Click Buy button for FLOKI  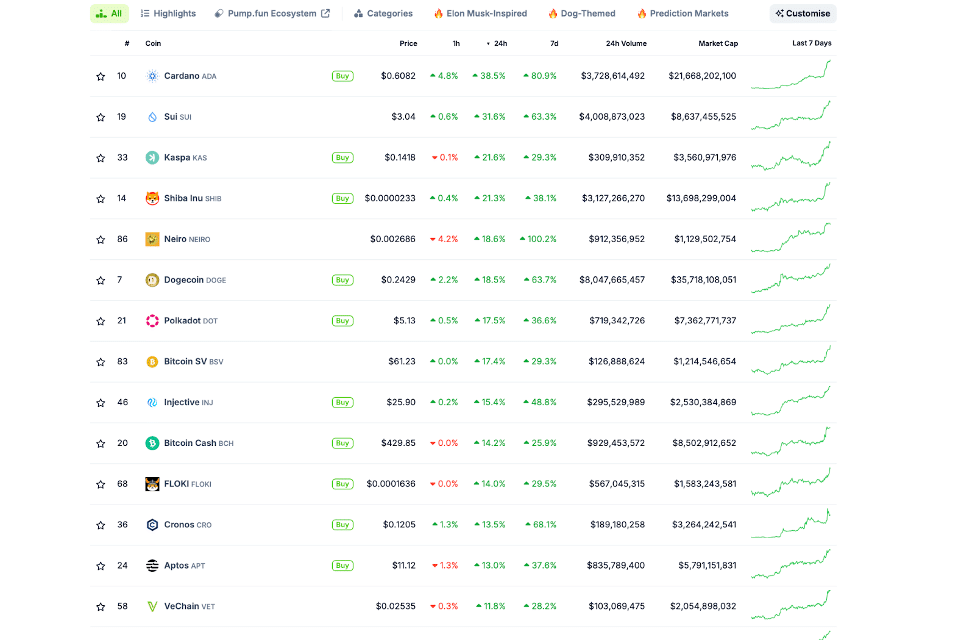point(343,484)
